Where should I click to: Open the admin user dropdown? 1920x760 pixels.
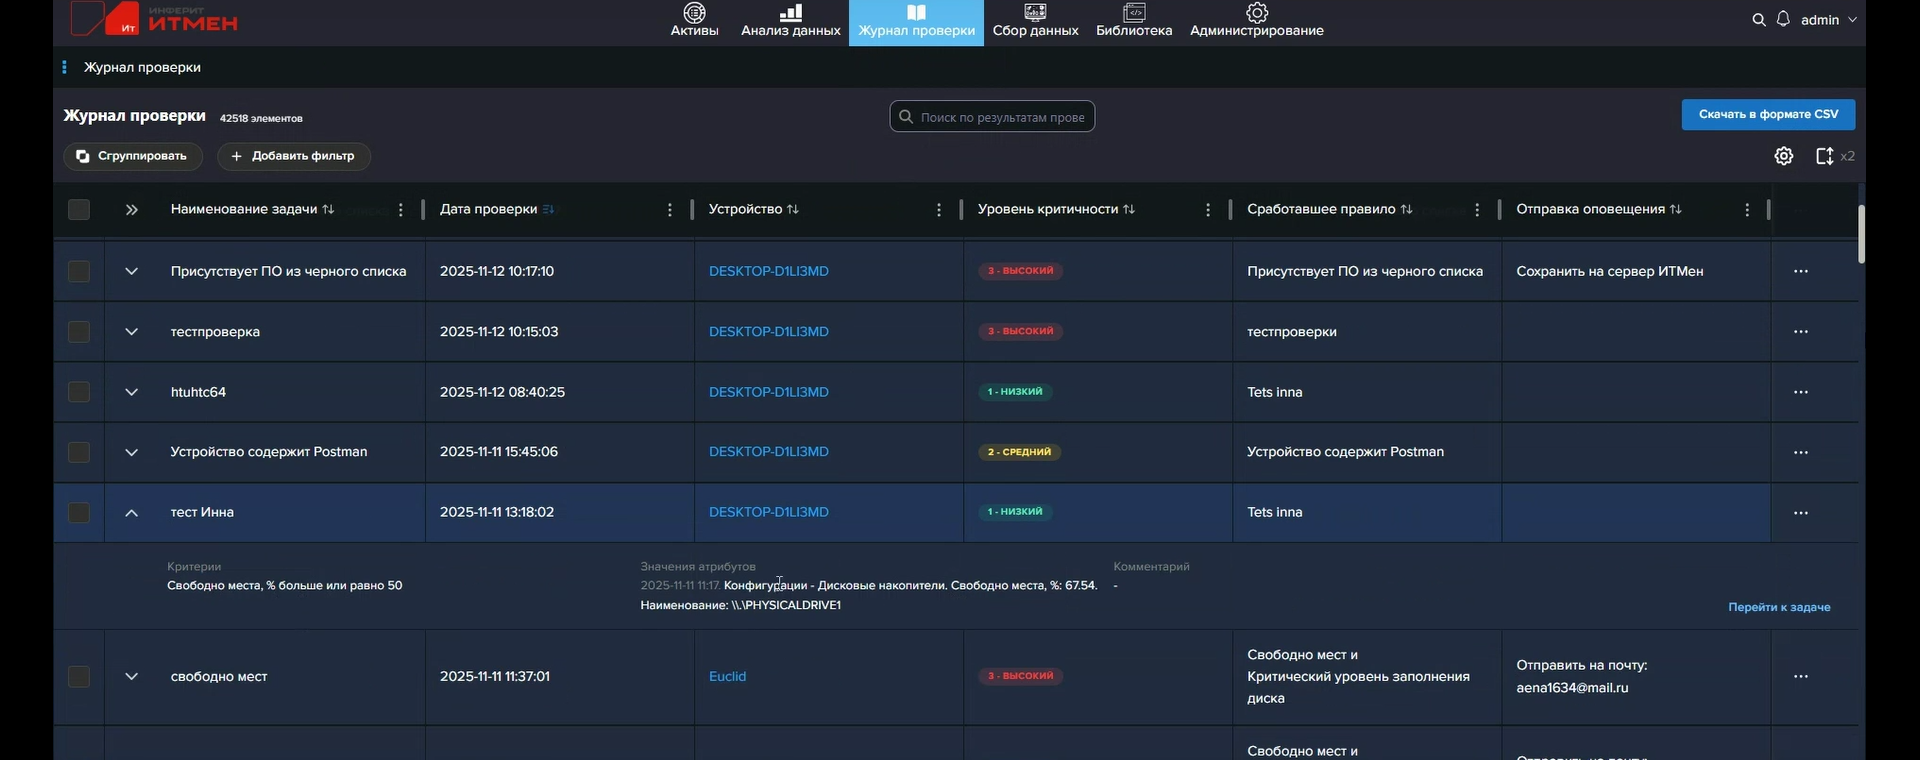click(1829, 20)
